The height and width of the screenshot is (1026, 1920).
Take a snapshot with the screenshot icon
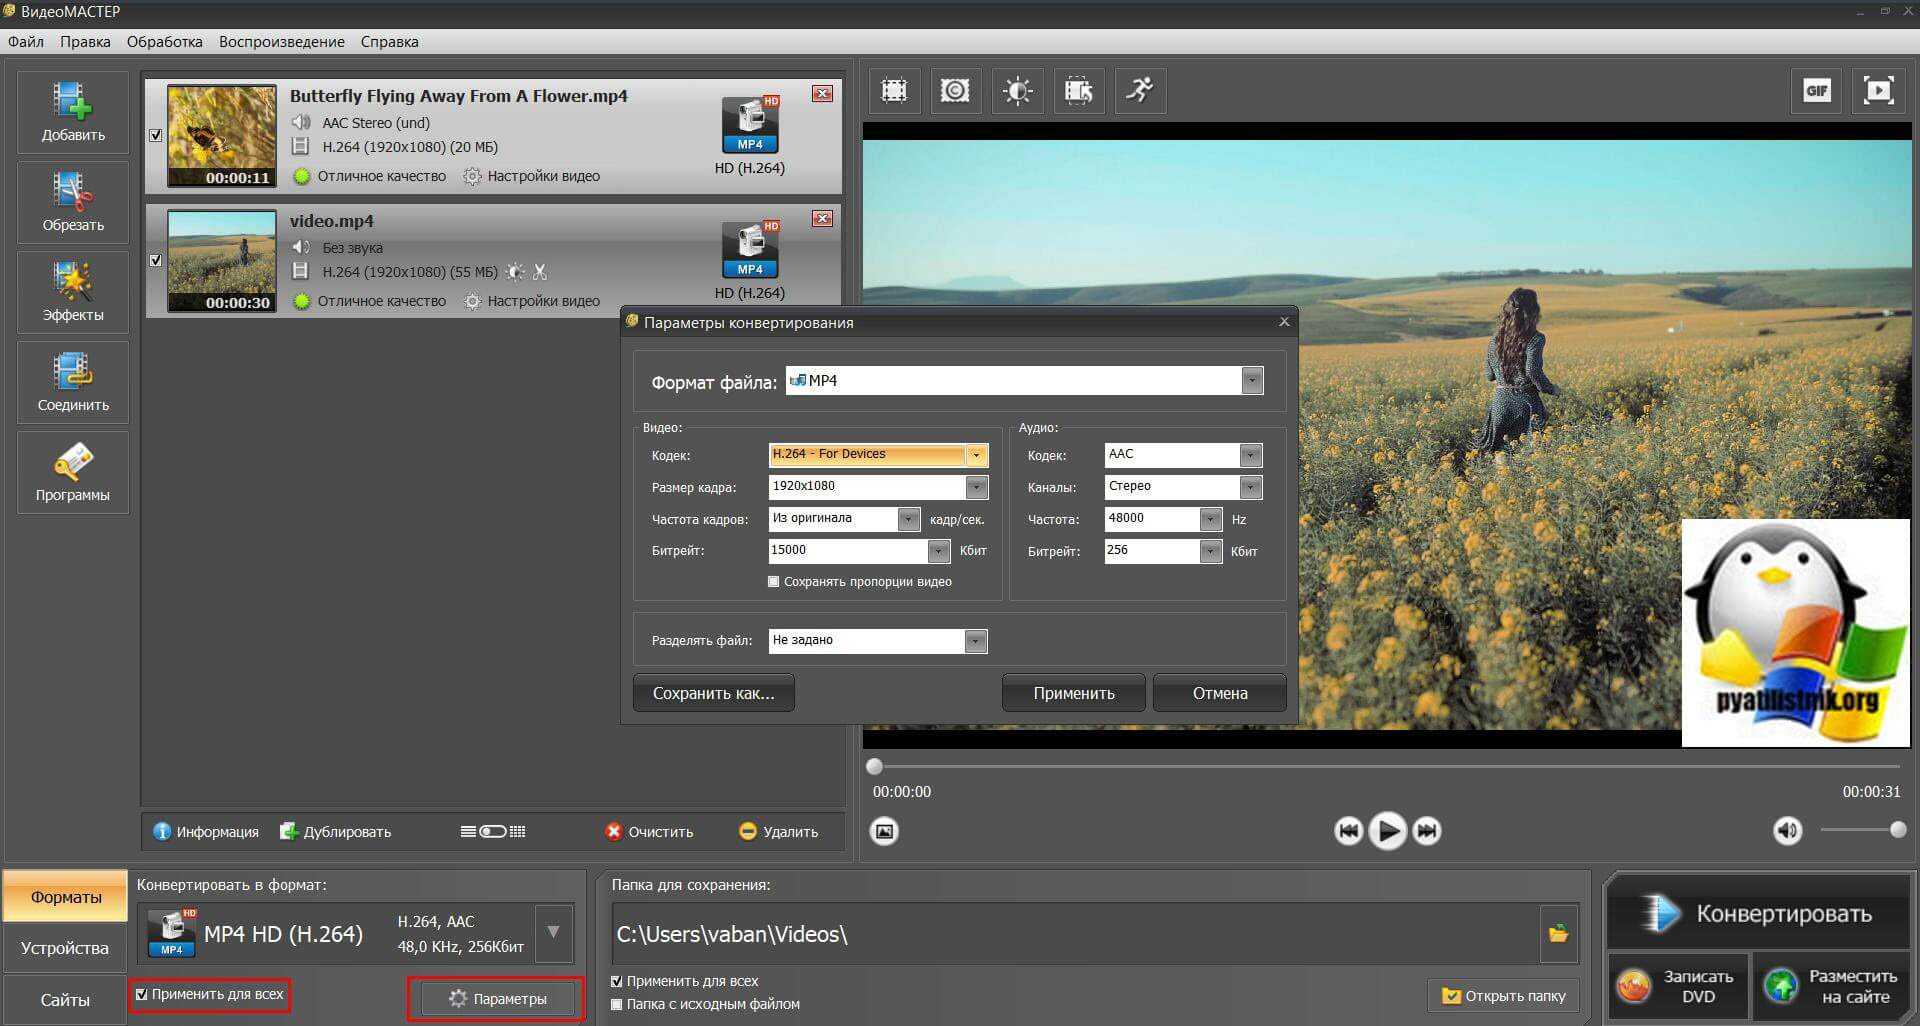coord(884,831)
